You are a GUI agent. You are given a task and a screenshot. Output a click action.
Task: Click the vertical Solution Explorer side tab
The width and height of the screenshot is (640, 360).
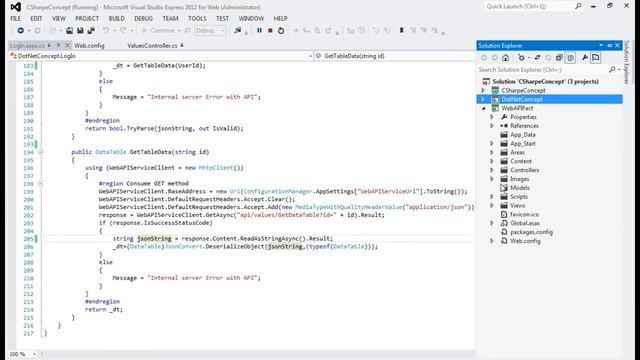coord(627,62)
